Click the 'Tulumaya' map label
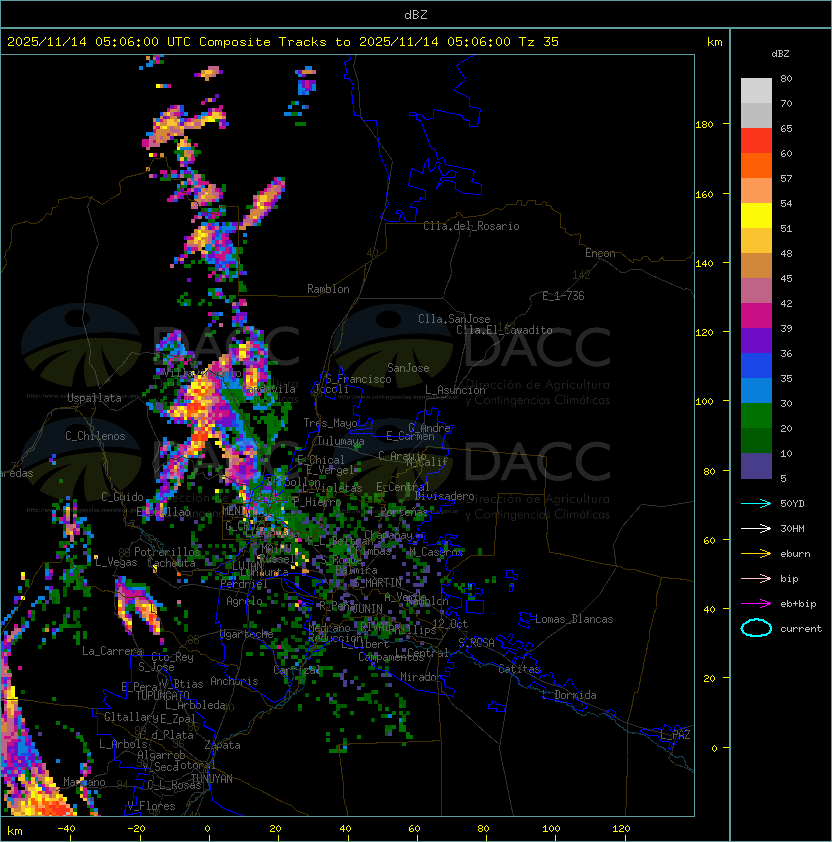 pos(341,441)
